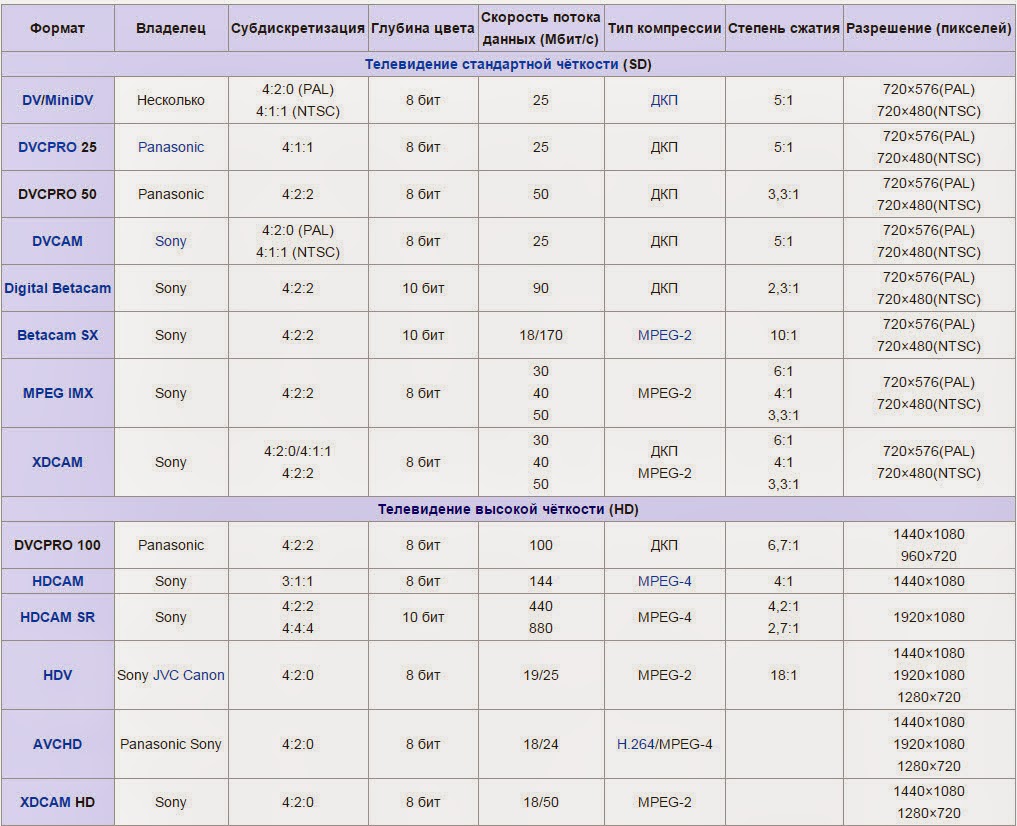Select the Глубина цвета column header
1017x826 pixels.
[x=423, y=29]
